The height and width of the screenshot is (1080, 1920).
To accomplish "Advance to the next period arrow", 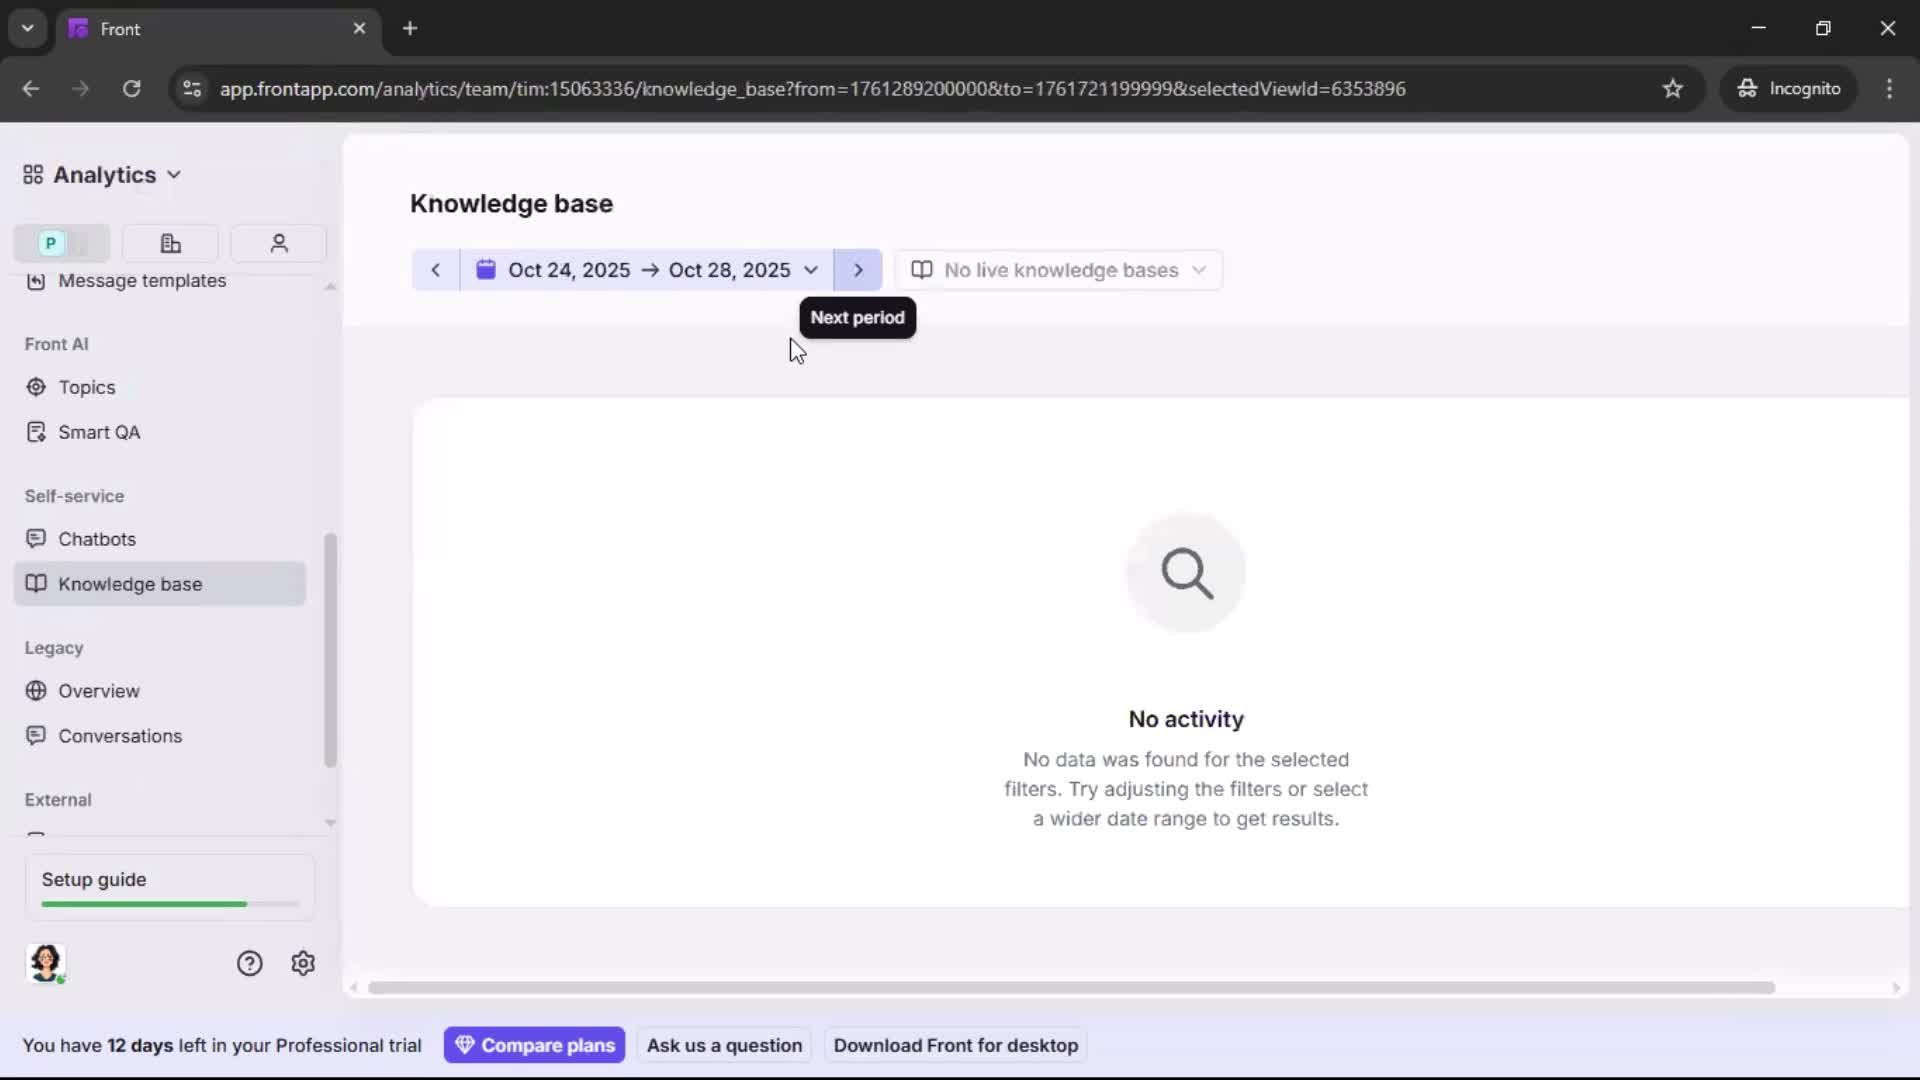I will [x=858, y=270].
